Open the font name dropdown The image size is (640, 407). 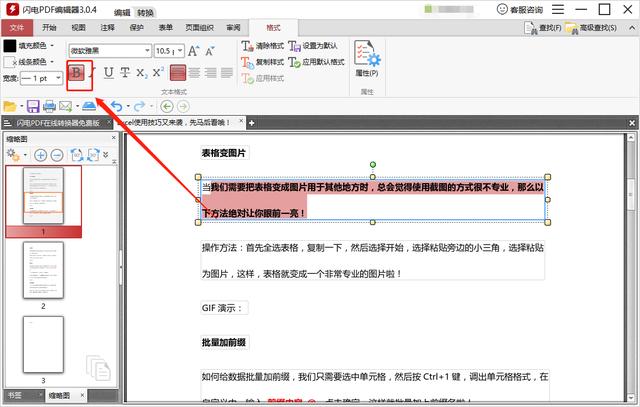click(147, 51)
